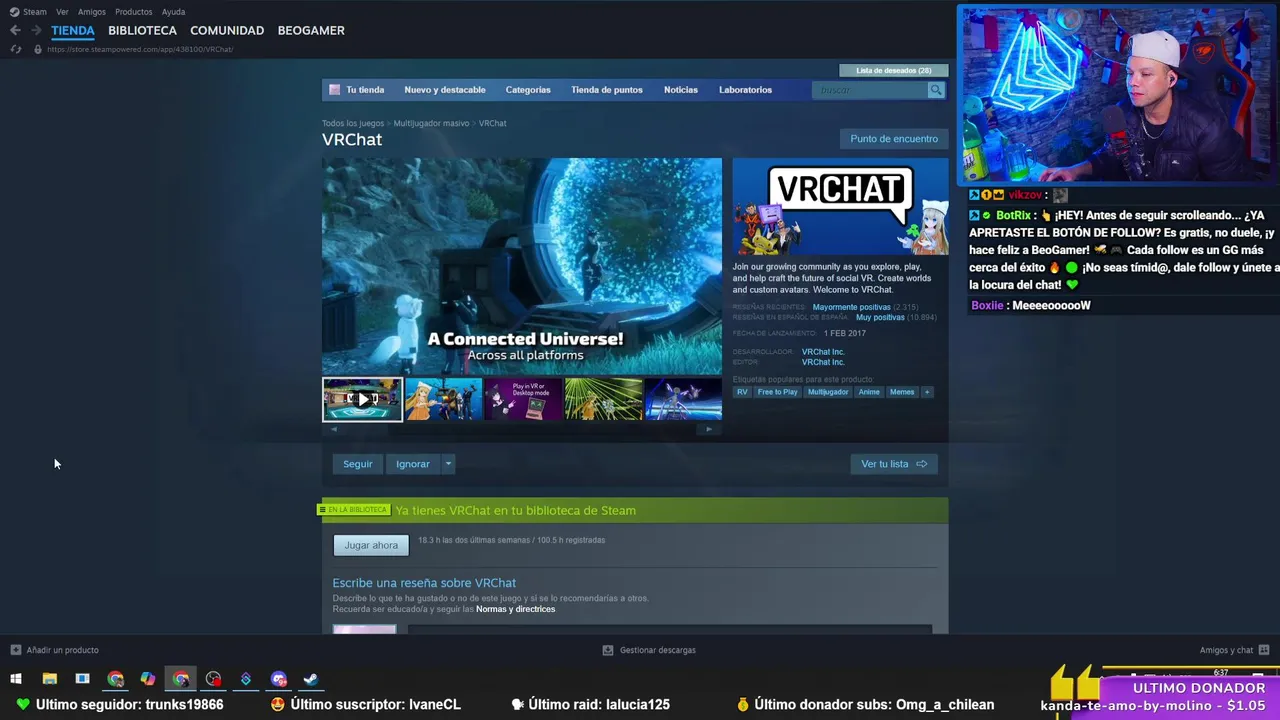Open Copilot from the taskbar
The height and width of the screenshot is (720, 1280).
(148, 679)
